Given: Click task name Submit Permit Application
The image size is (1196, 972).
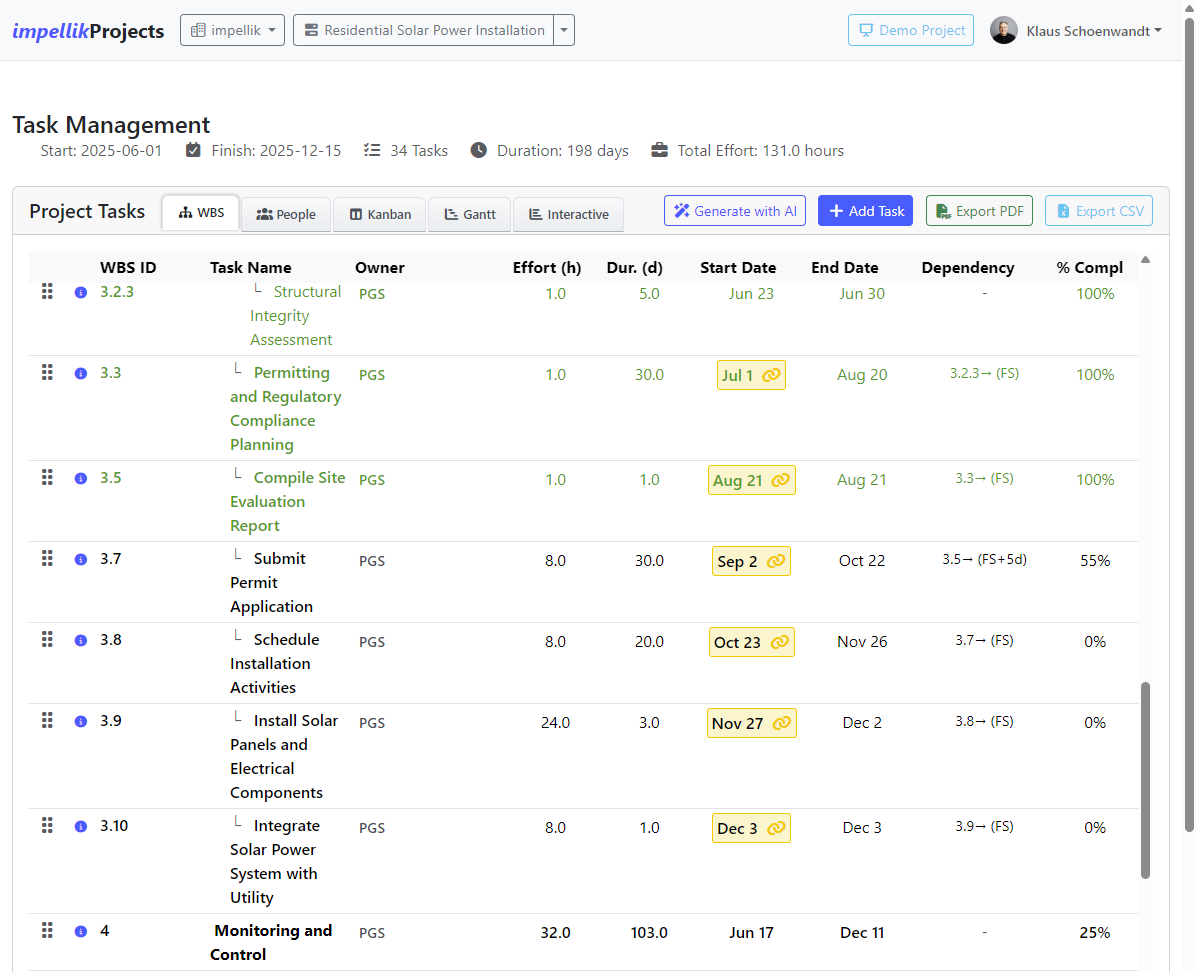Looking at the screenshot, I should [x=272, y=582].
